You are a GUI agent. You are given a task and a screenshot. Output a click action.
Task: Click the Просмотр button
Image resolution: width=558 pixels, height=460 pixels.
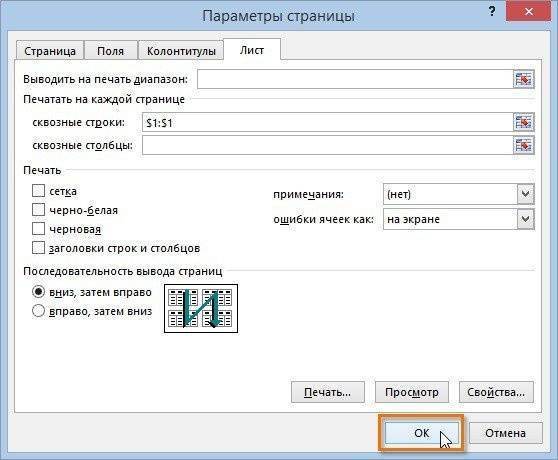(412, 392)
